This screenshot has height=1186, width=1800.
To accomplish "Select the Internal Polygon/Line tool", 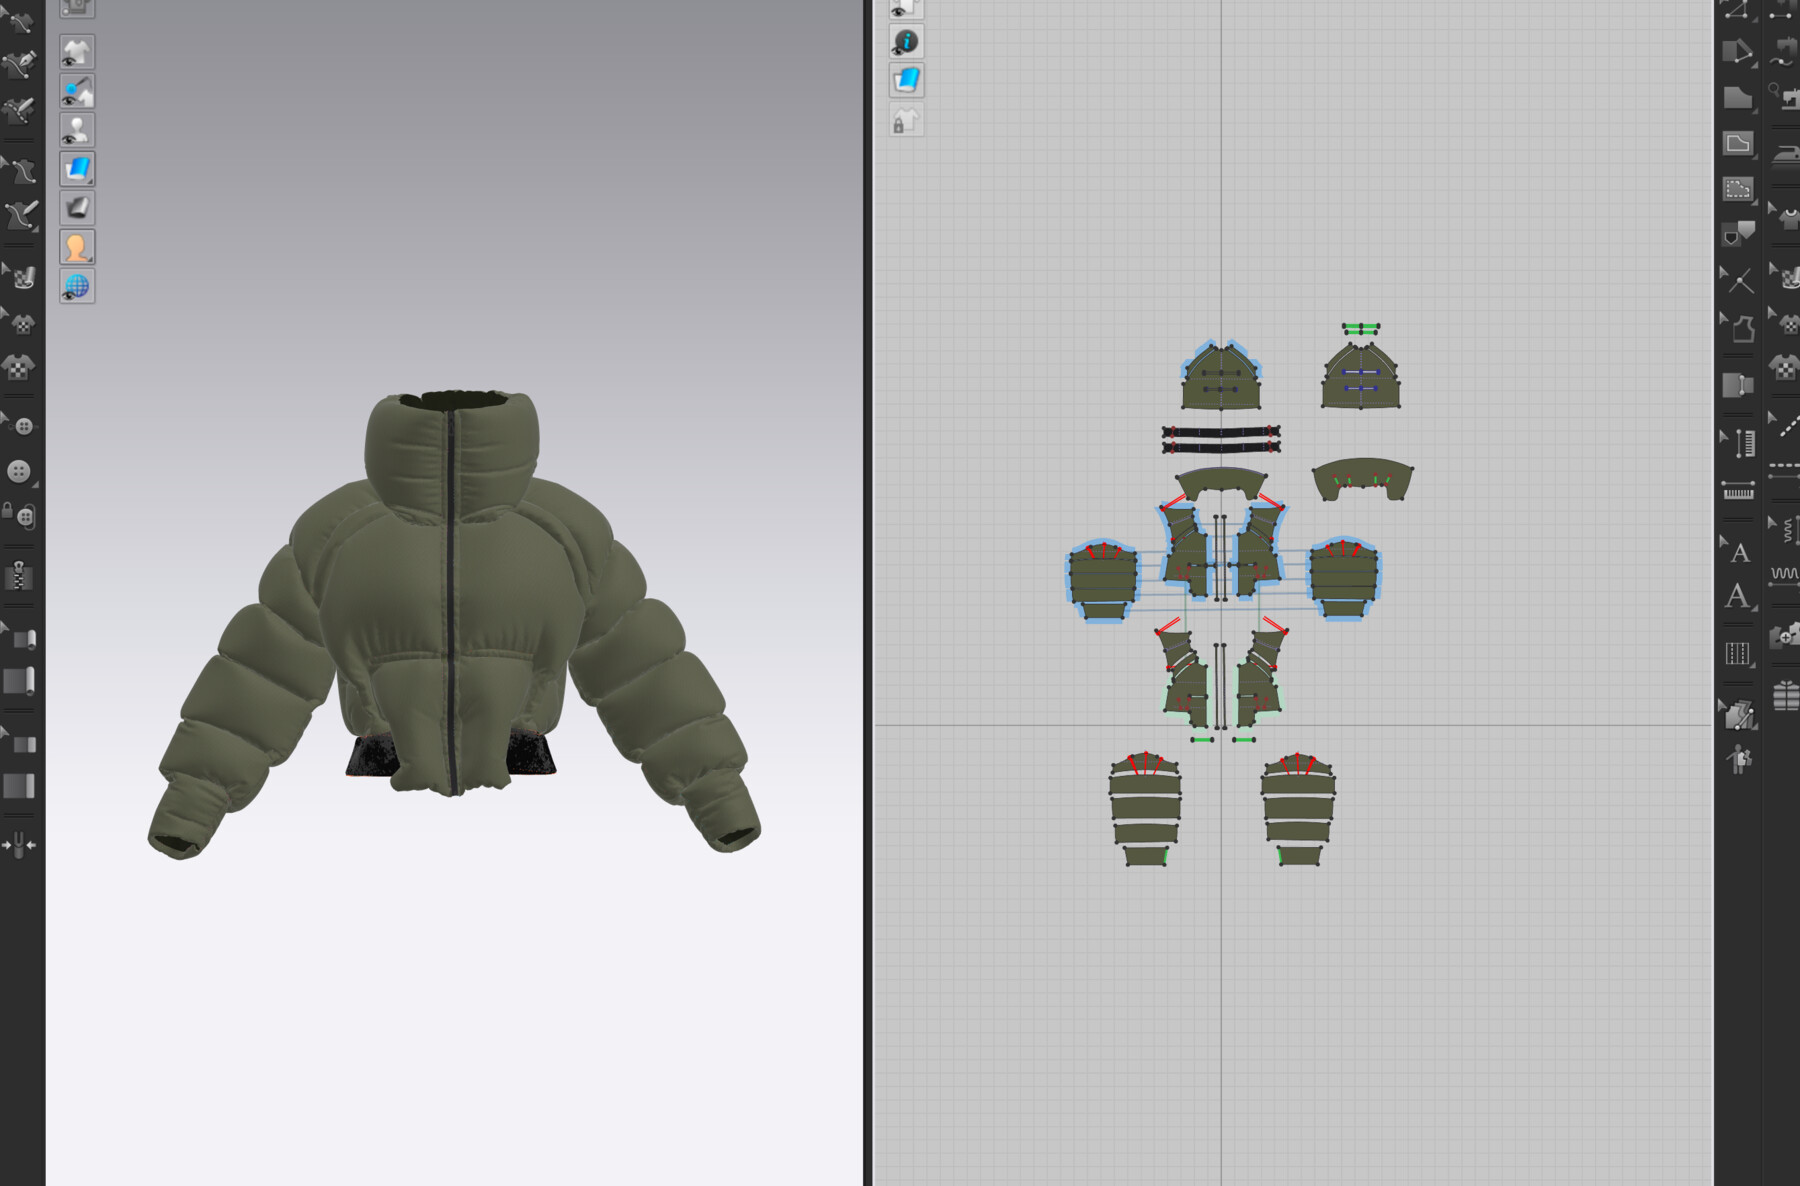I will click(x=1738, y=143).
